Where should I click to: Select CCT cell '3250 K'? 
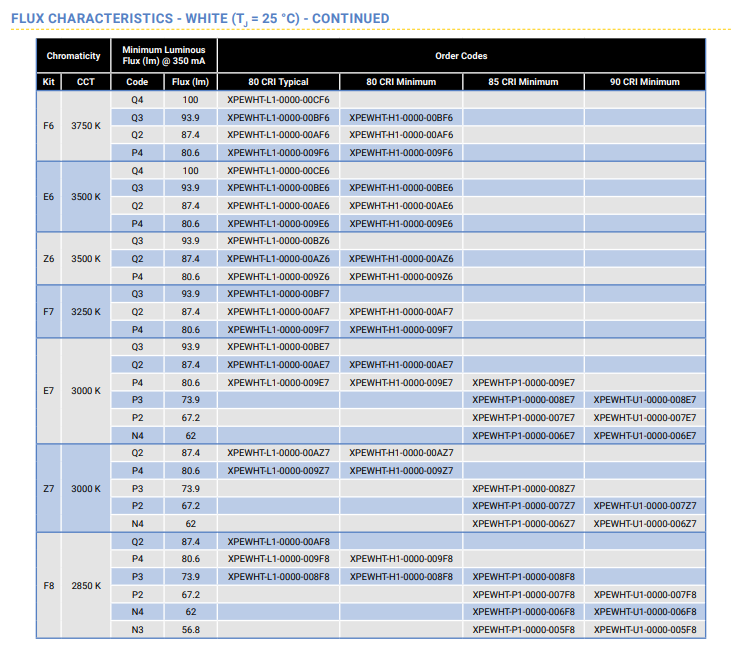click(x=86, y=312)
